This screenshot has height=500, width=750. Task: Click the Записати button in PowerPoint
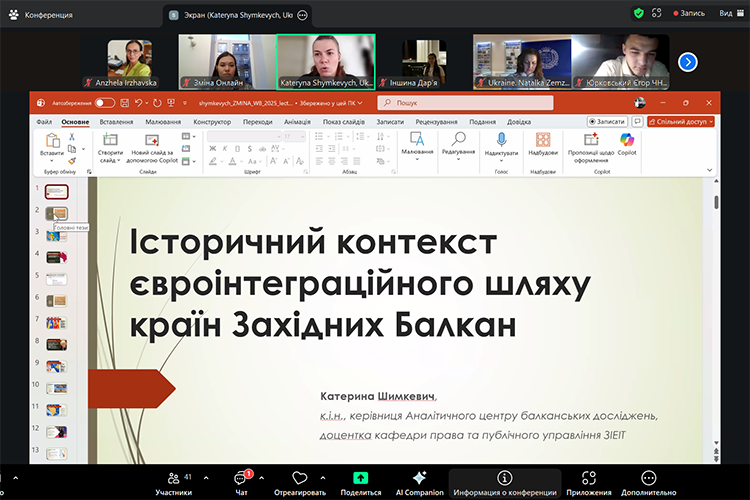(606, 122)
